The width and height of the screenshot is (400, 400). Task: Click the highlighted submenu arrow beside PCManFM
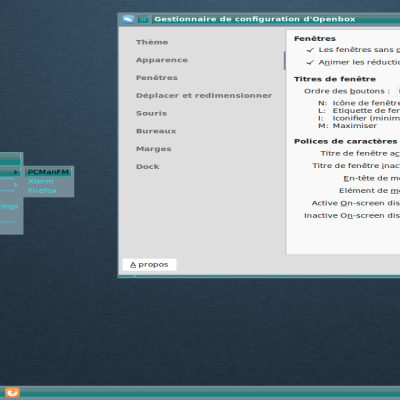16,172
